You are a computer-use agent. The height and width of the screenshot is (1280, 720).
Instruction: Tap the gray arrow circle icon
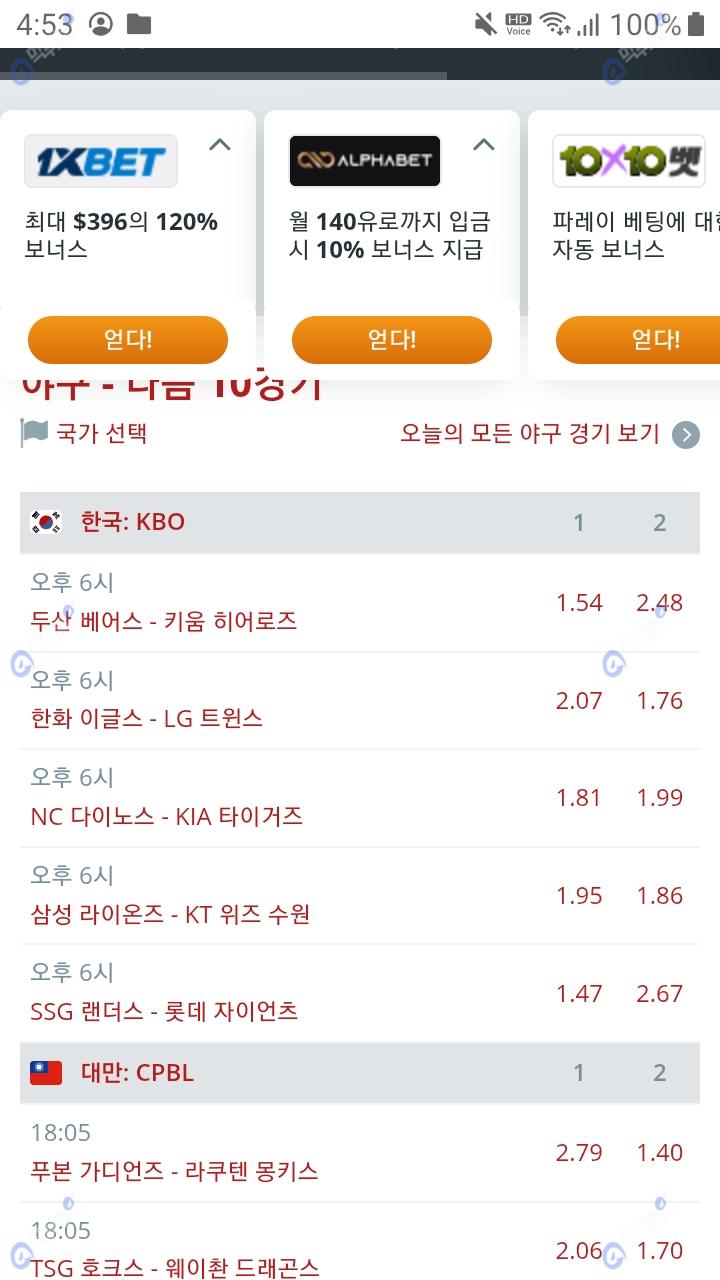click(686, 435)
